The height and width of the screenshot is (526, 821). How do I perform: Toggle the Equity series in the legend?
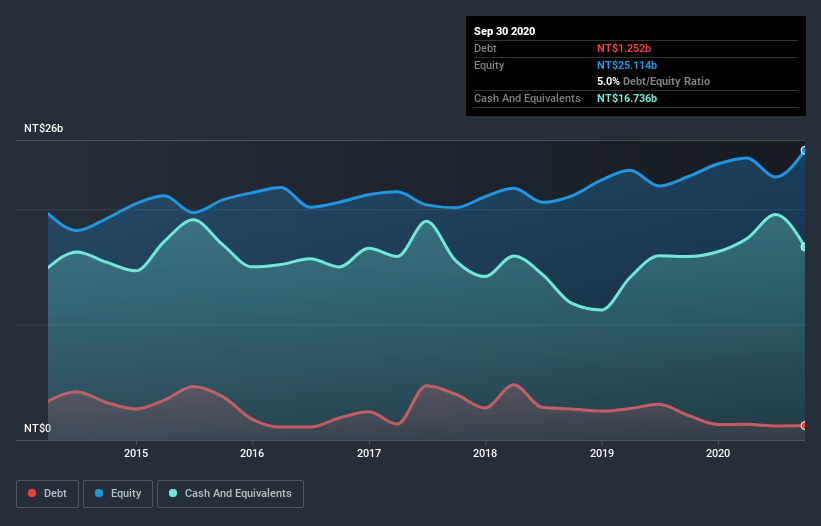point(118,494)
